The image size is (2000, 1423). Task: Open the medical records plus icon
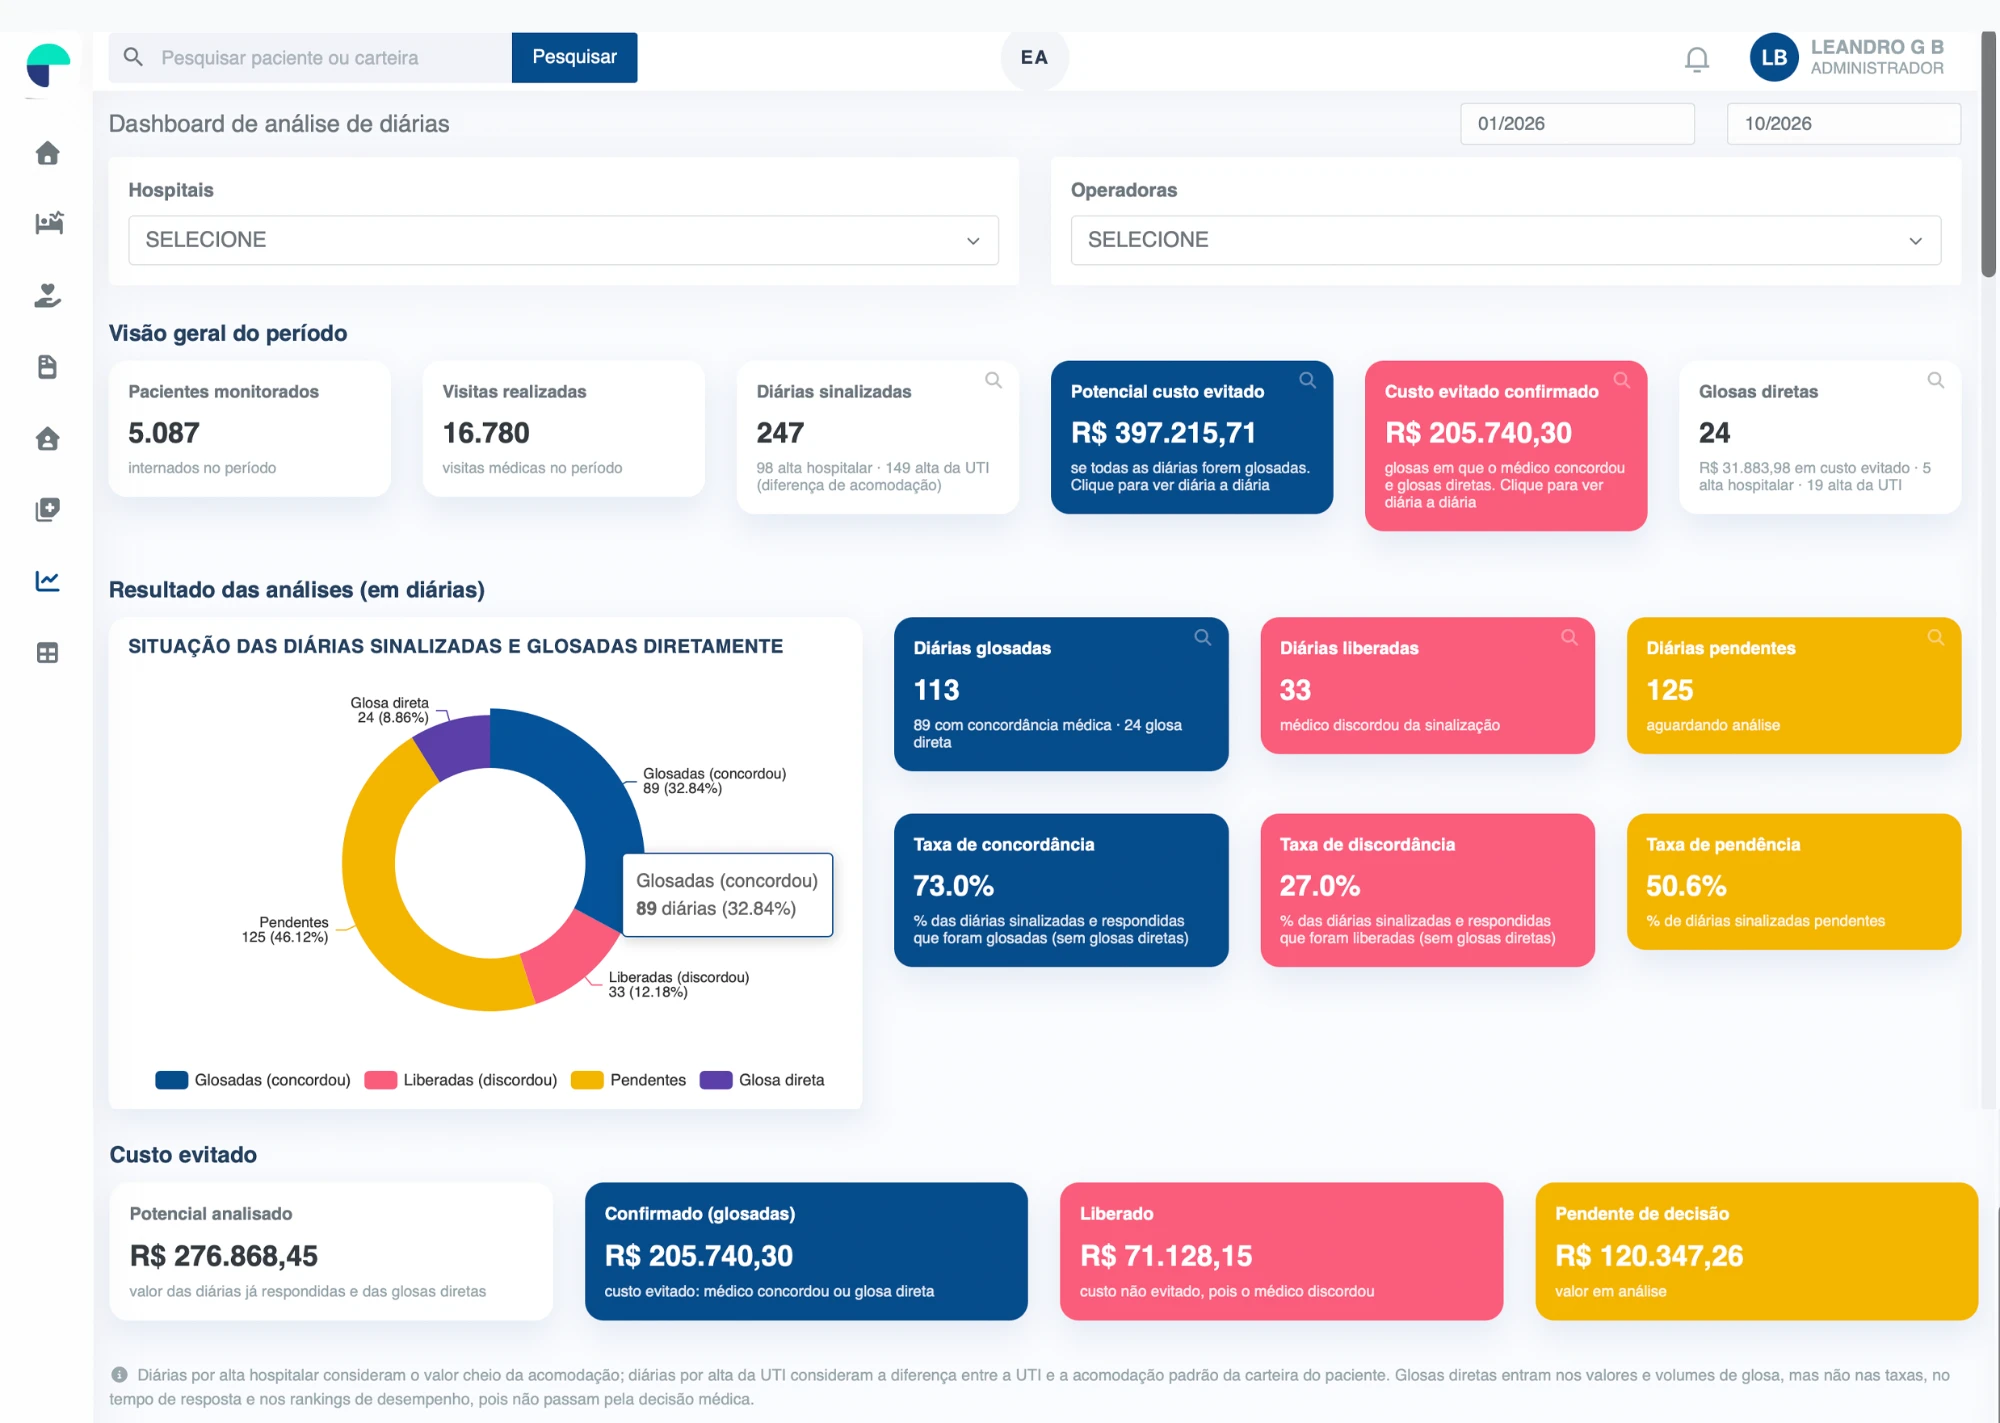coord(47,510)
